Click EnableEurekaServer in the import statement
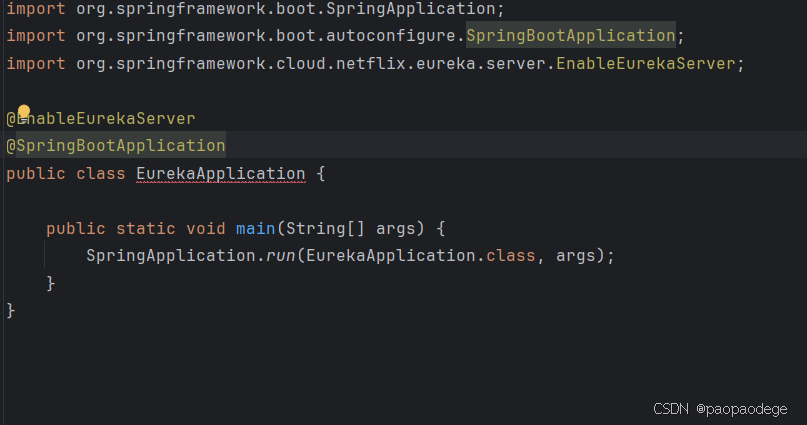This screenshot has width=807, height=425. pyautogui.click(x=646, y=64)
